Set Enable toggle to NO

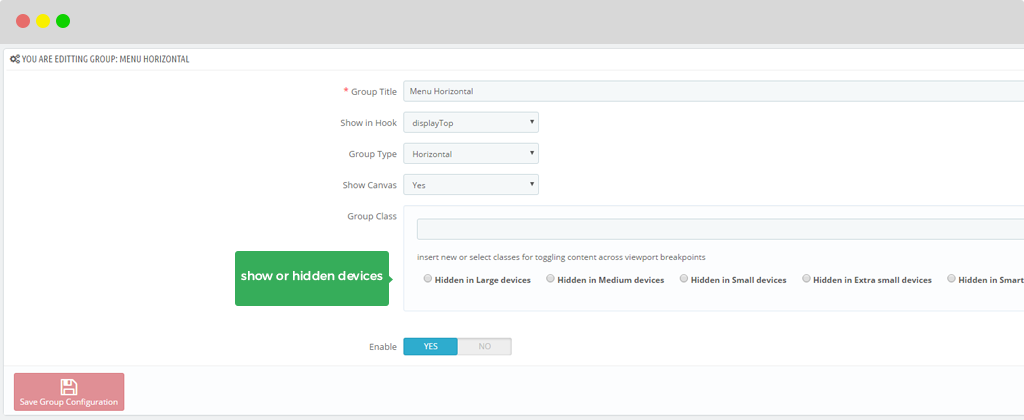click(485, 346)
